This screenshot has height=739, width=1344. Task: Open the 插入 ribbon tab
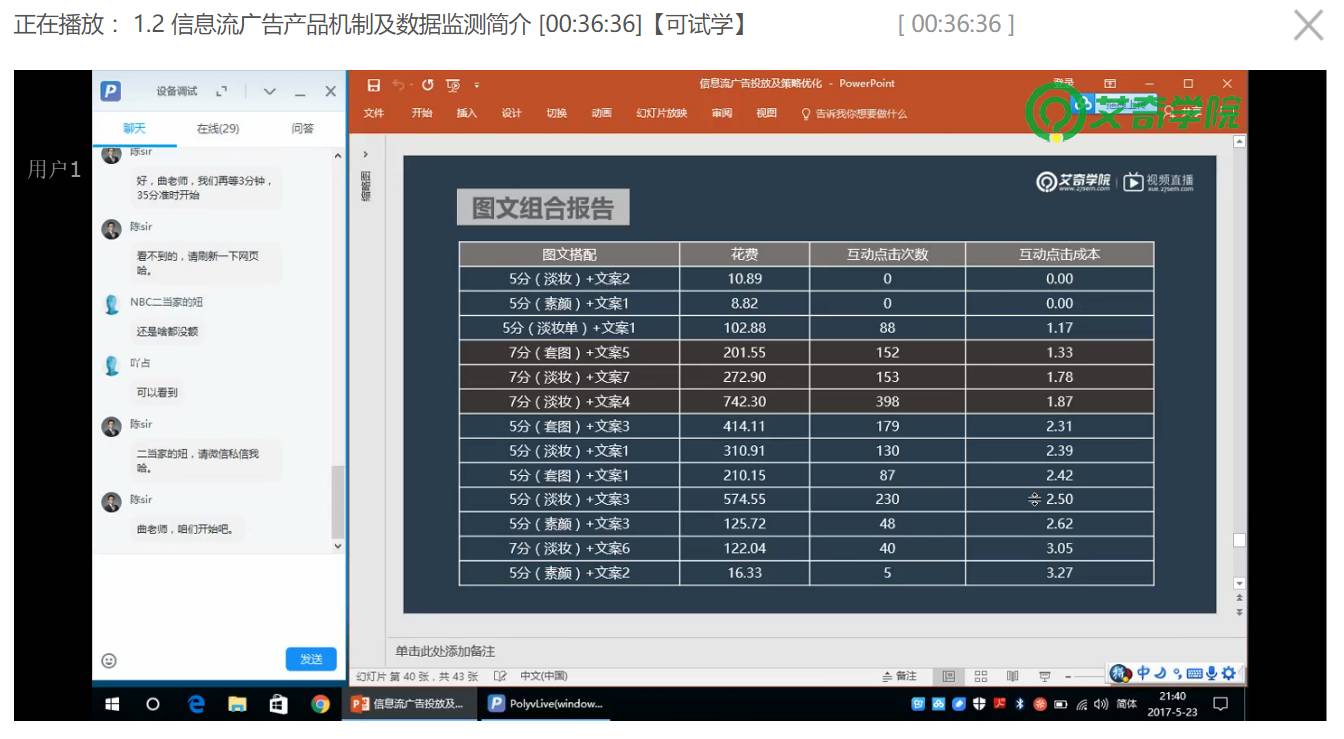tap(467, 113)
